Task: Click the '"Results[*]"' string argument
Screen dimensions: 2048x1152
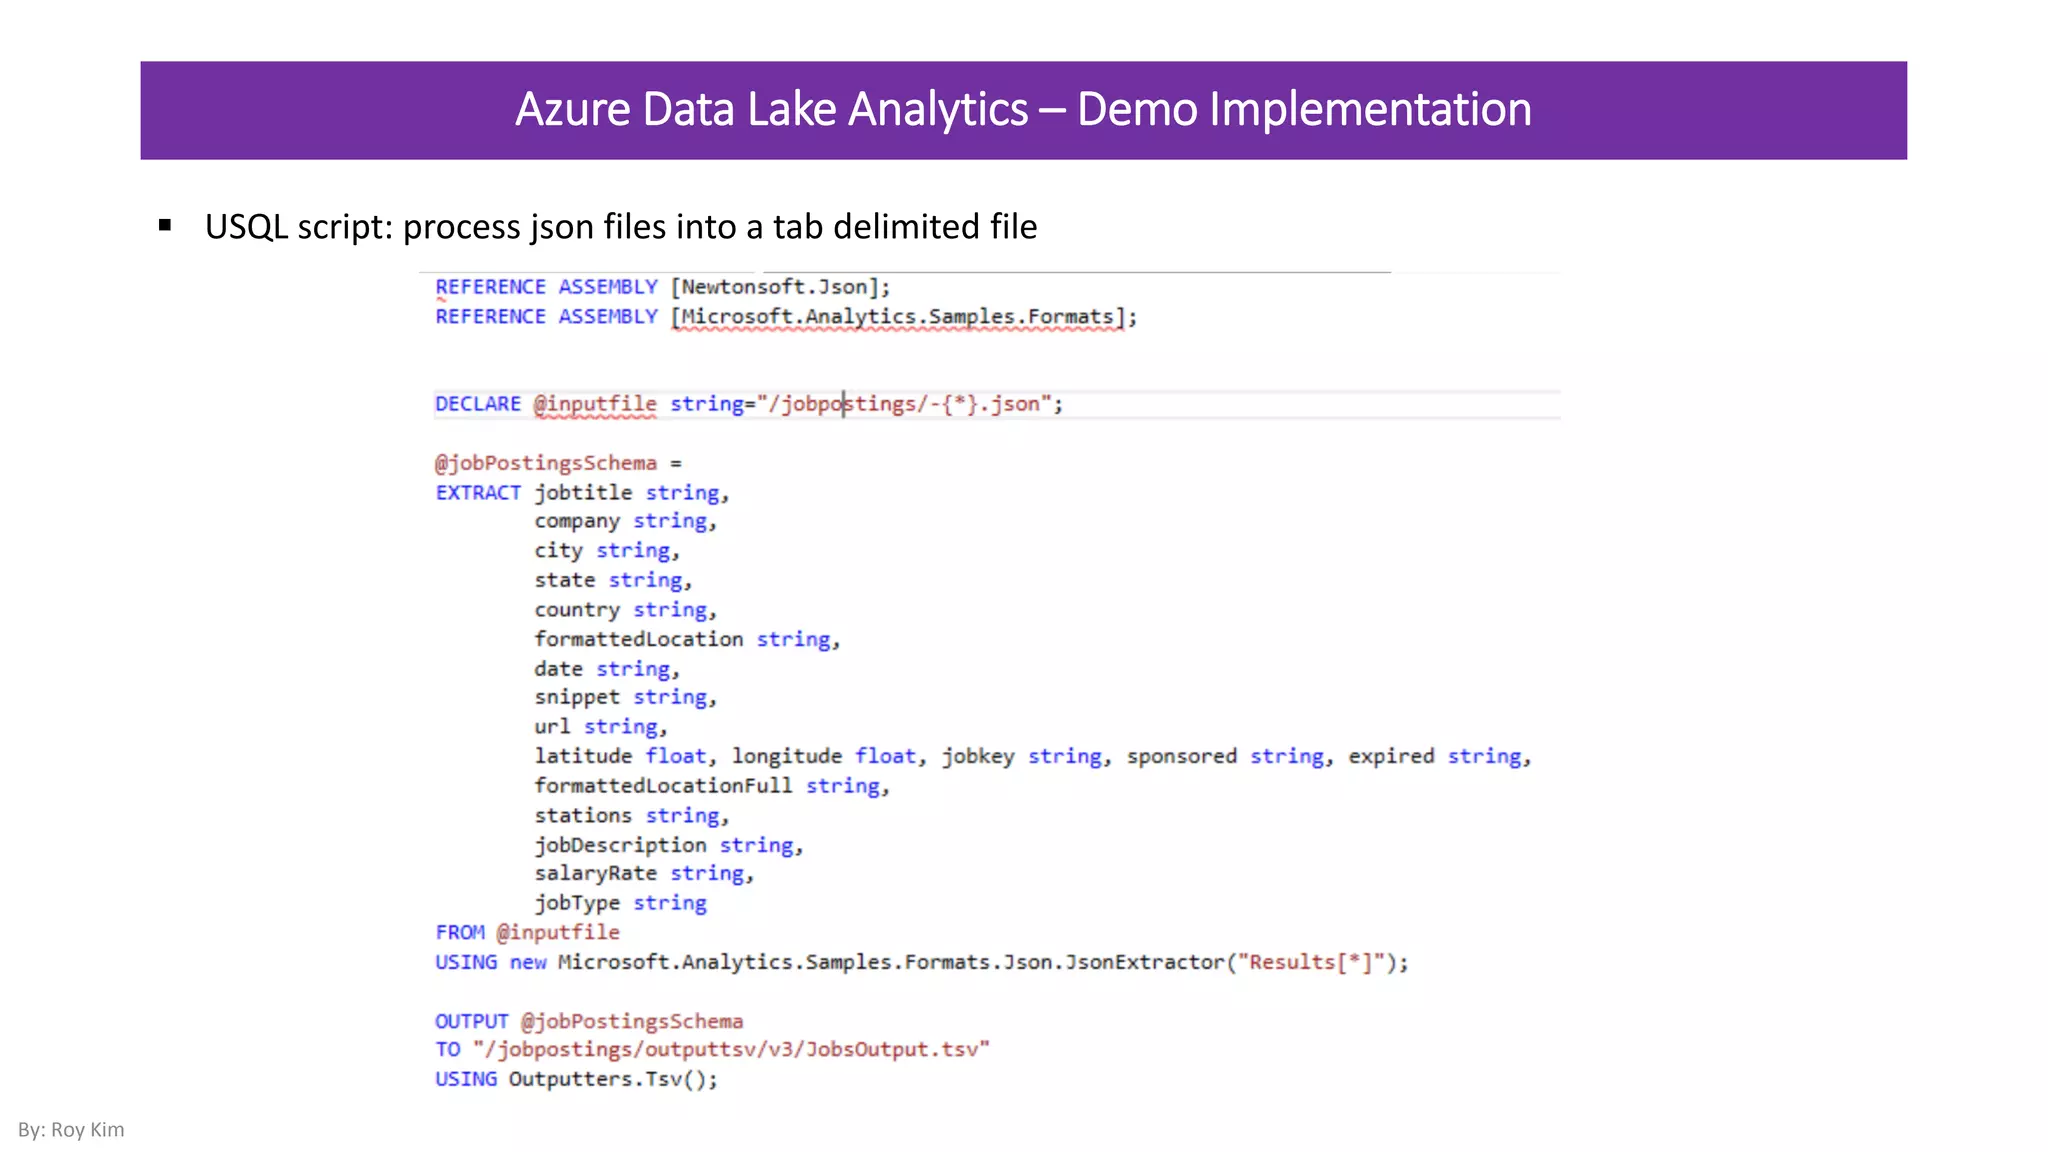Action: (1311, 963)
